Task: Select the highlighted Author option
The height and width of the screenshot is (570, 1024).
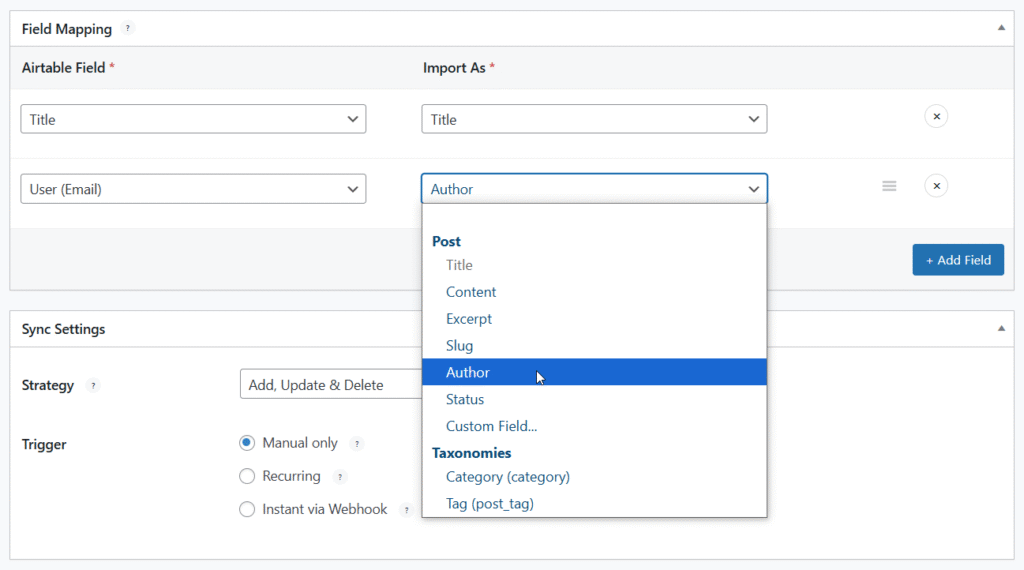Action: coord(594,372)
